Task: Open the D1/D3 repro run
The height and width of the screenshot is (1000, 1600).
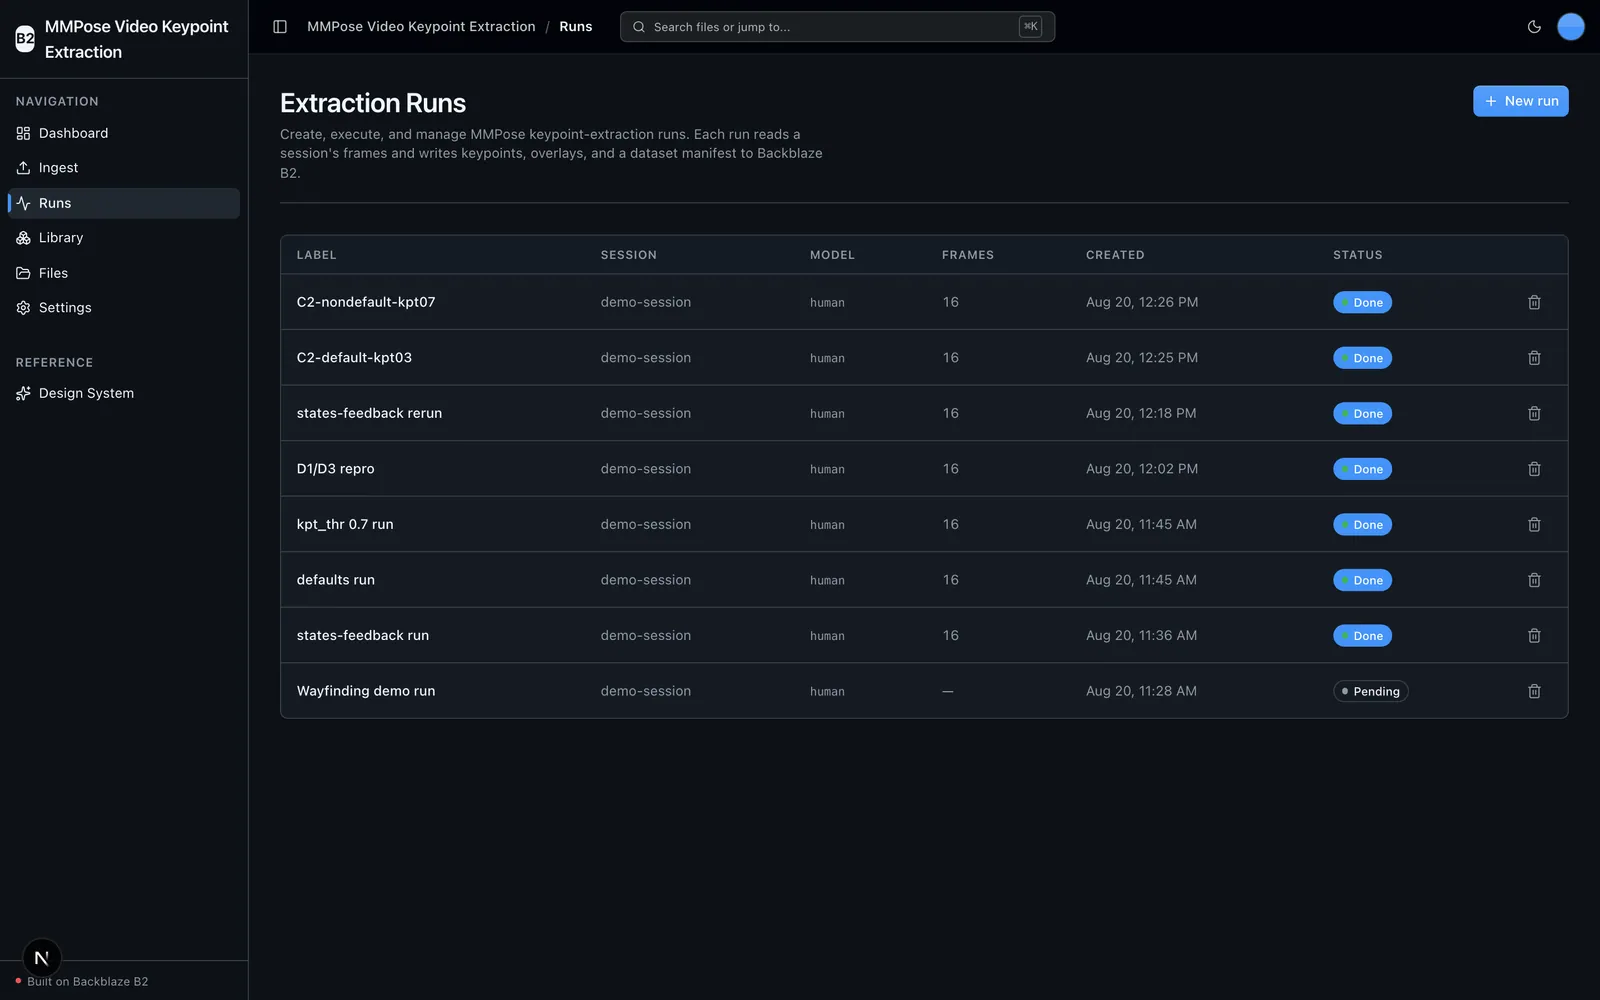Action: pyautogui.click(x=335, y=469)
